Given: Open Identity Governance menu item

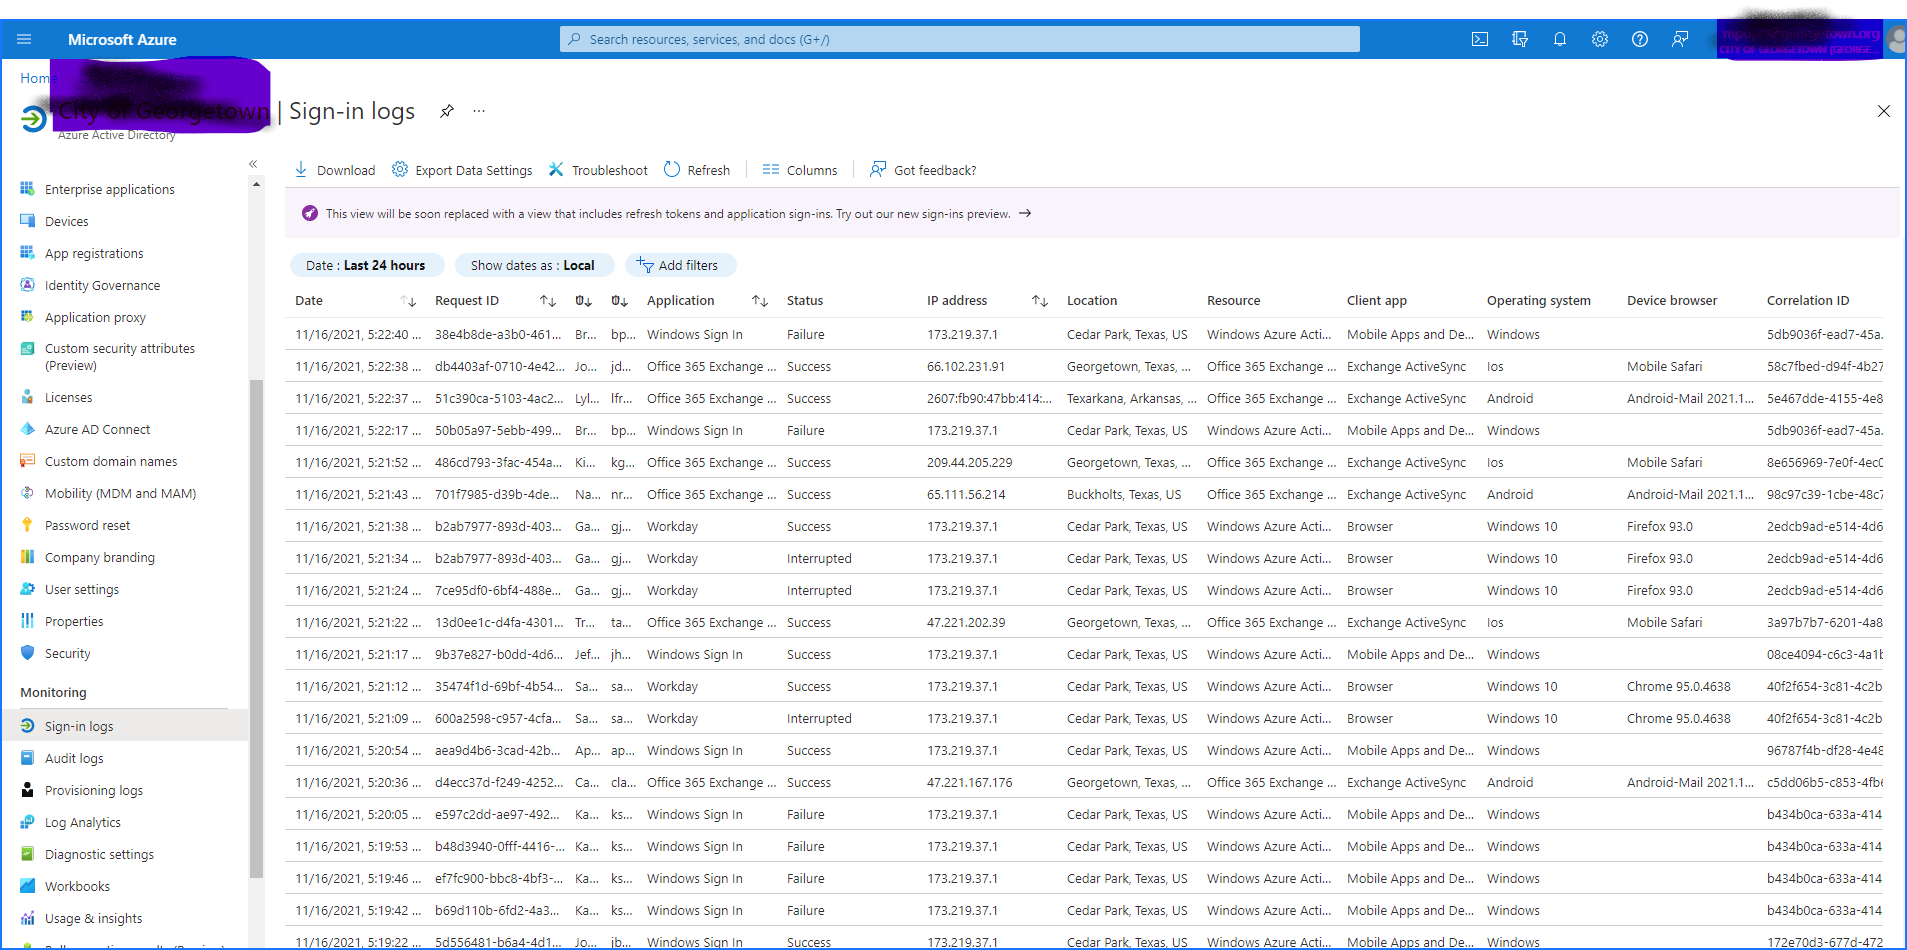Looking at the screenshot, I should tap(102, 285).
